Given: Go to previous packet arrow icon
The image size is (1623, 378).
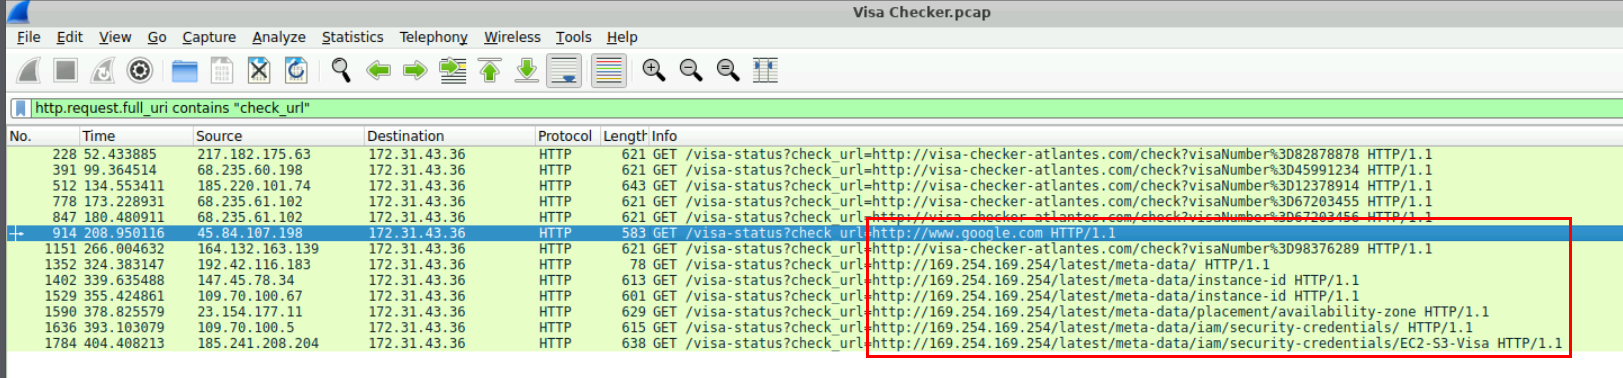Looking at the screenshot, I should pyautogui.click(x=378, y=70).
